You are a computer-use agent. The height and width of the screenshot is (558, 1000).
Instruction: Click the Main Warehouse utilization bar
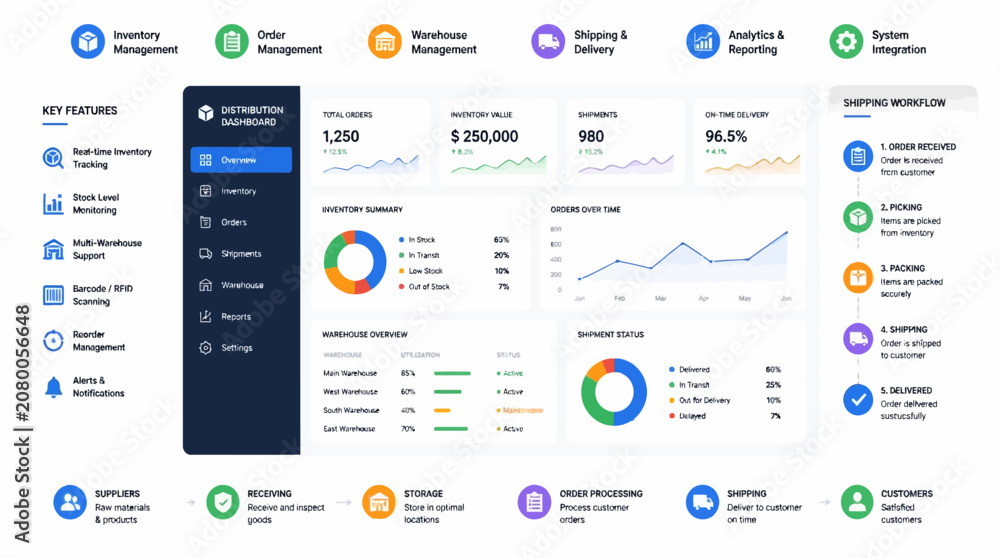click(452, 373)
